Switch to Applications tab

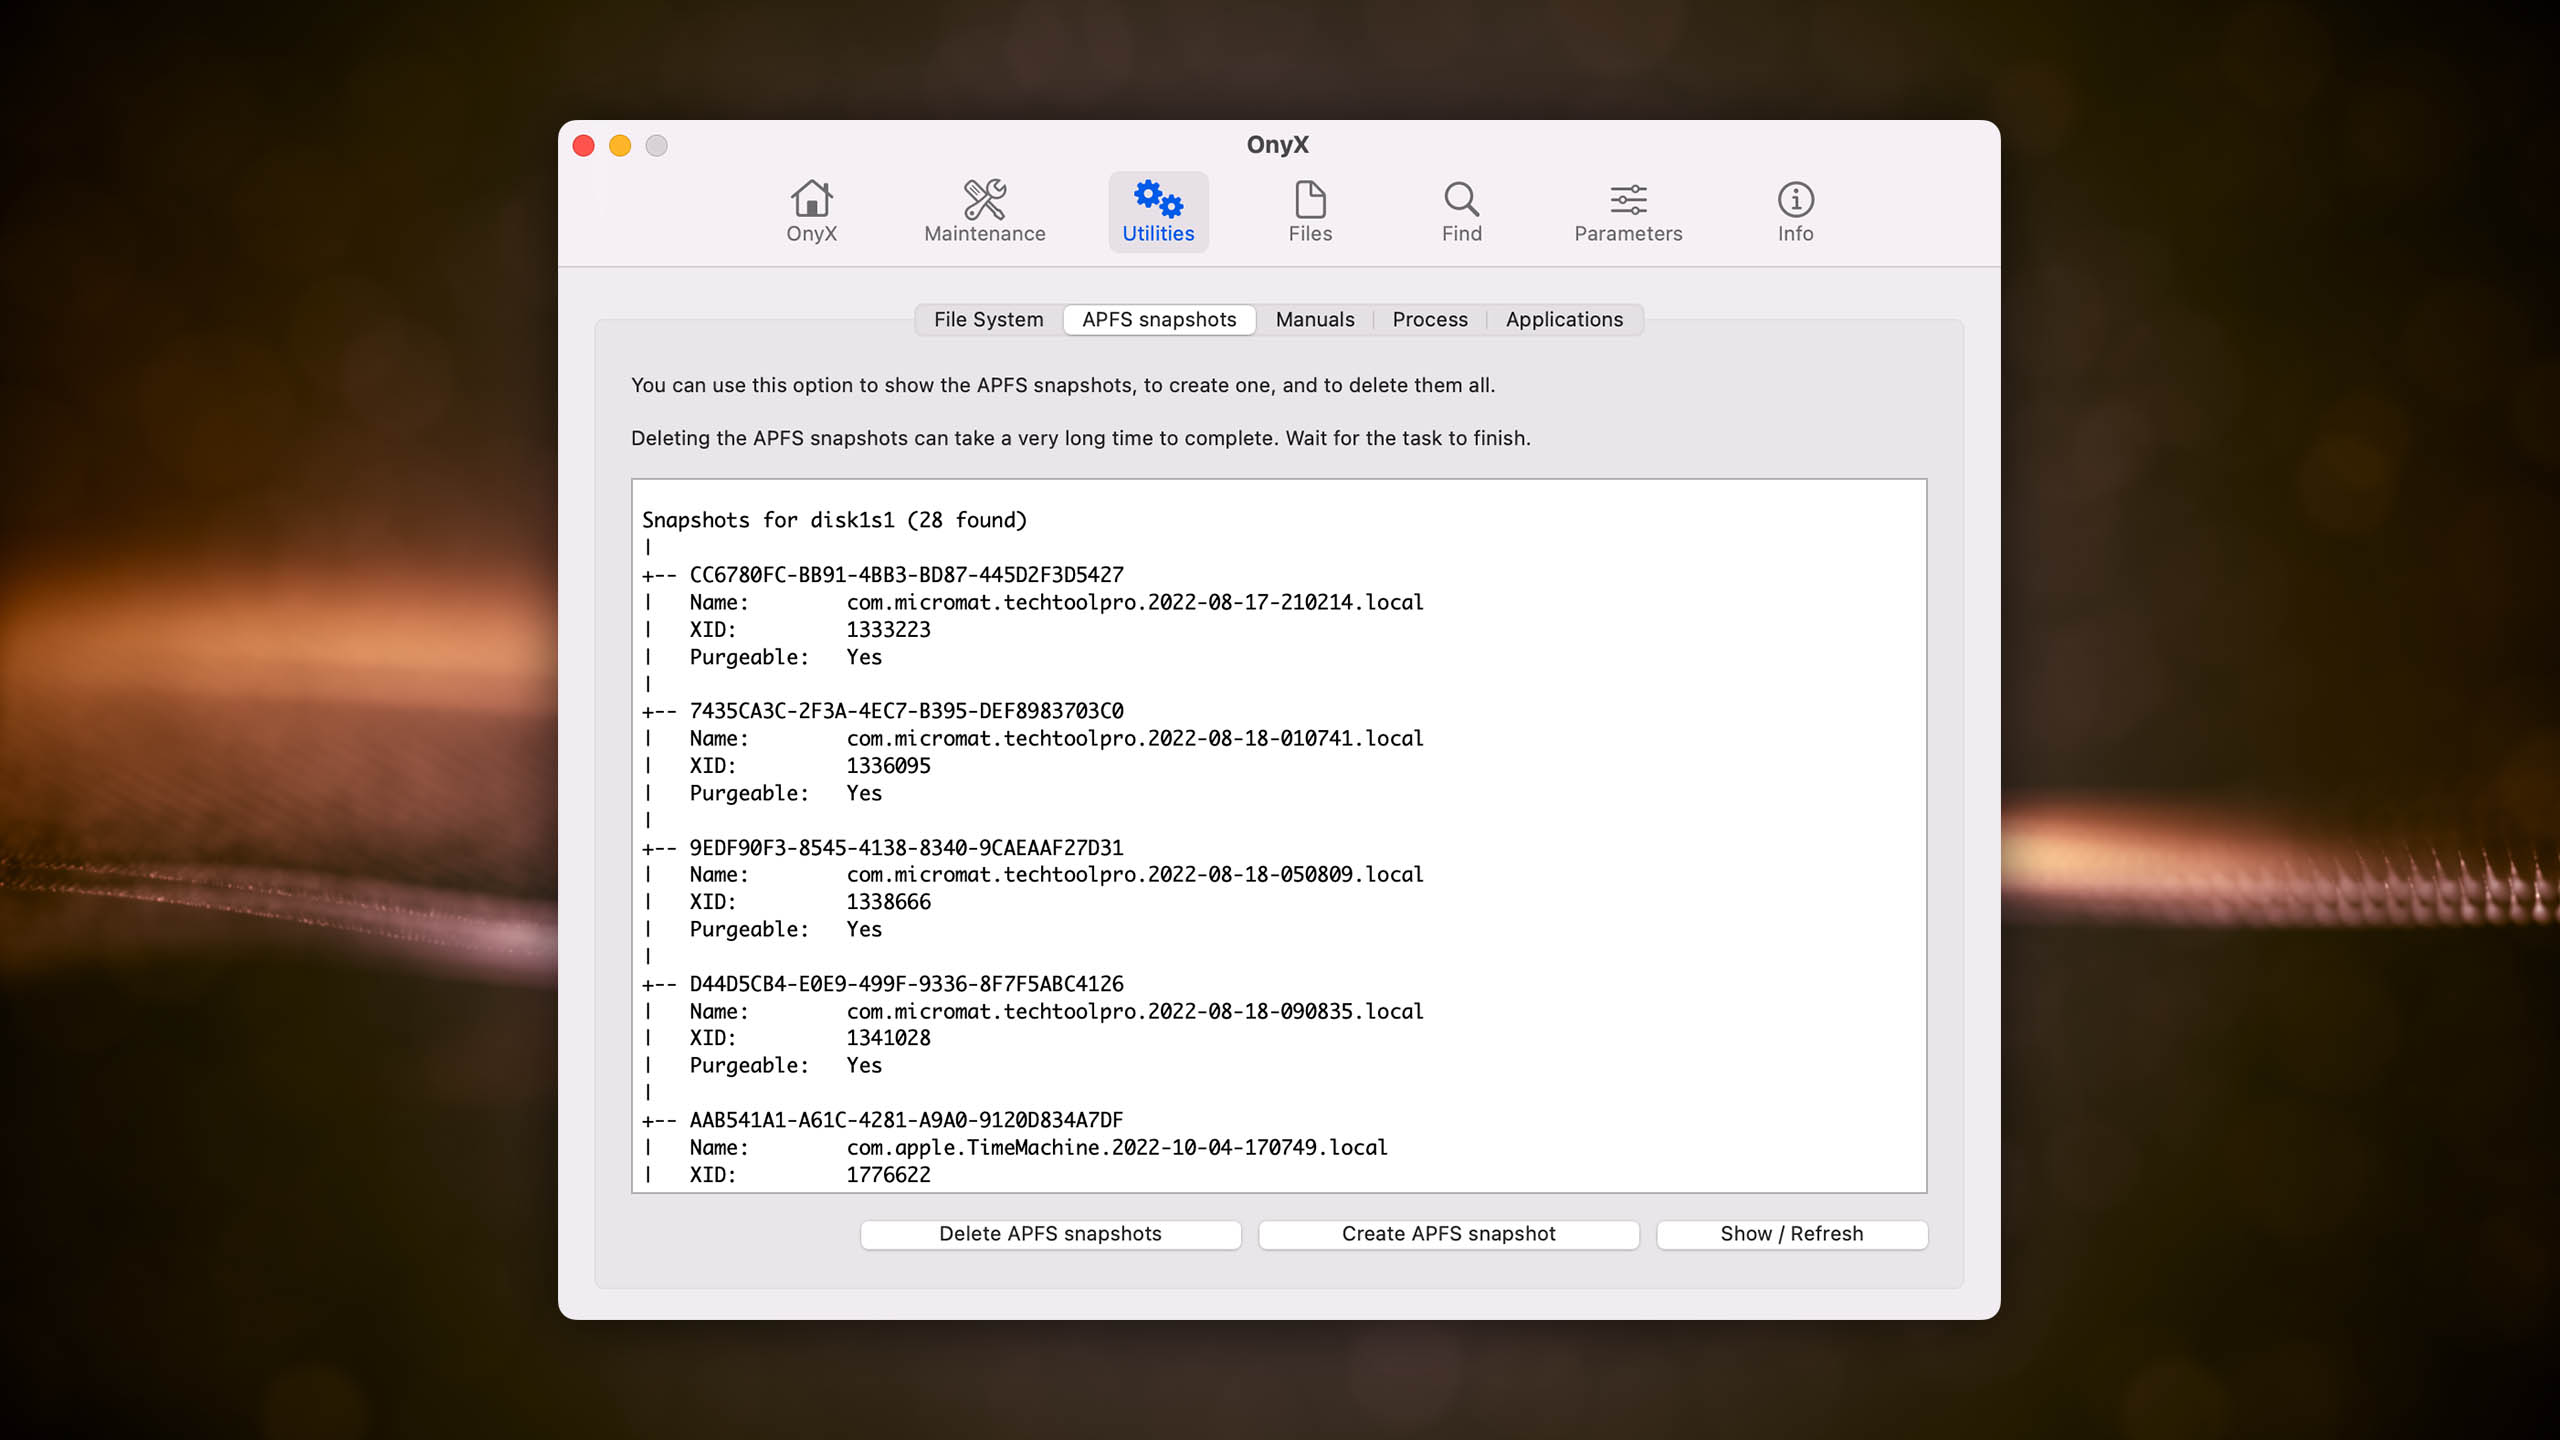pos(1564,319)
